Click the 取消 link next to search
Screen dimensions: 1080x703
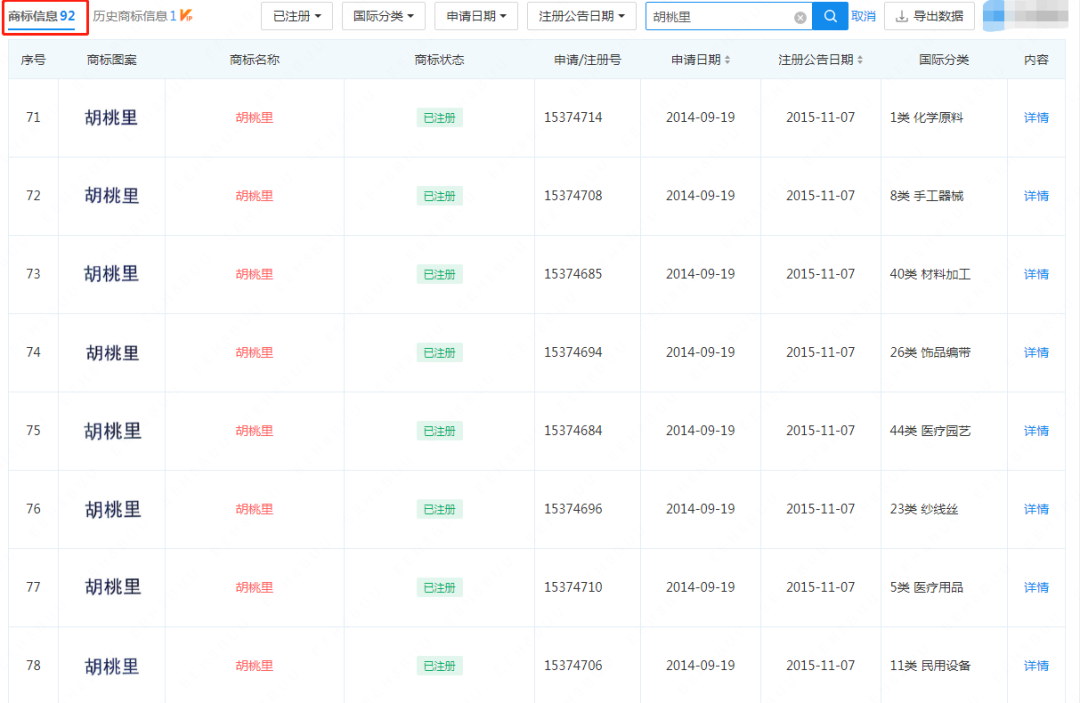click(x=863, y=16)
